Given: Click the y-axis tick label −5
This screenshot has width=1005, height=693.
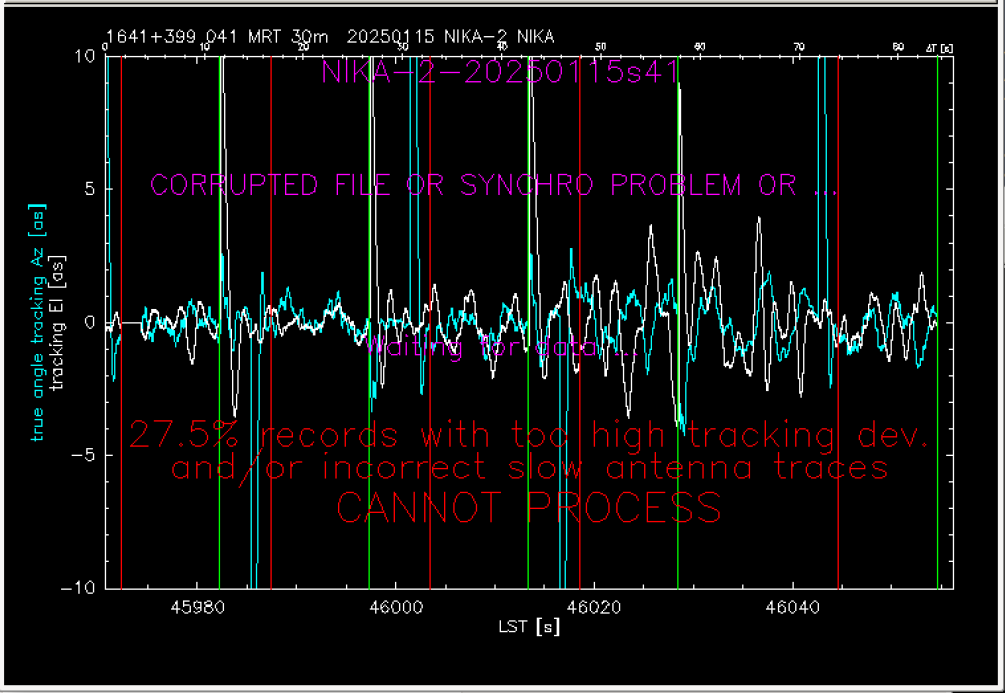Looking at the screenshot, I should tap(84, 455).
